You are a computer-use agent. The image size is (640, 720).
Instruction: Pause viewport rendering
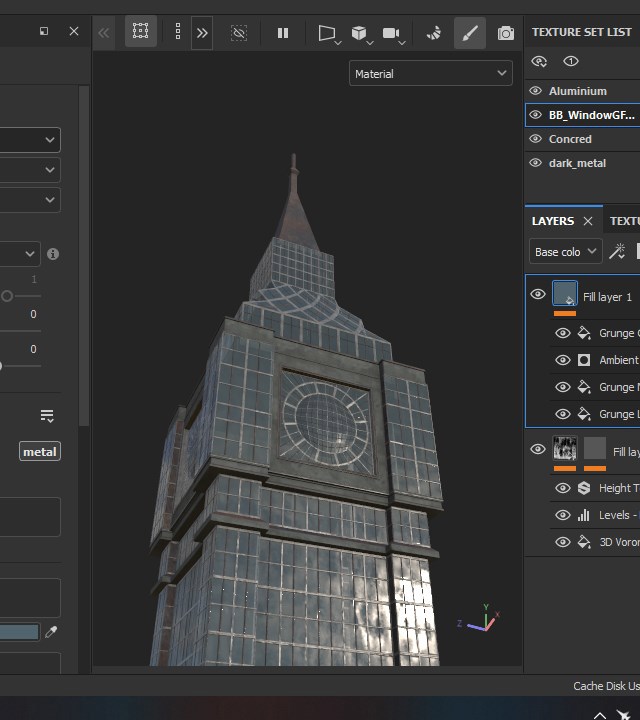pos(283,33)
